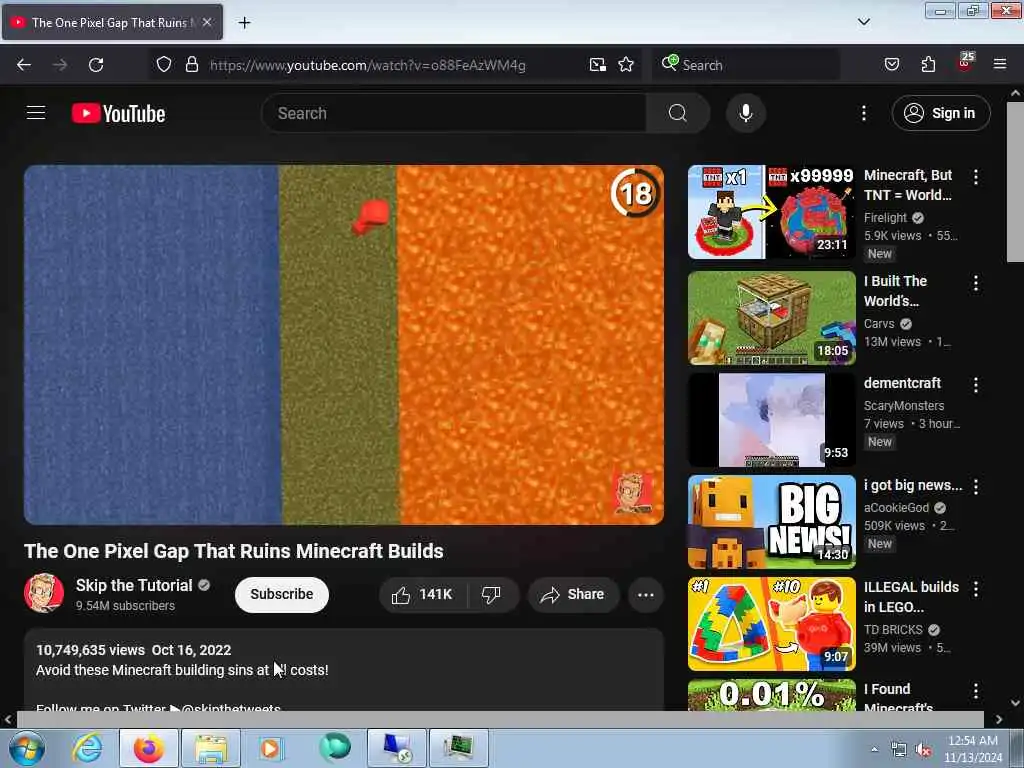The height and width of the screenshot is (768, 1024).
Task: Select the One Pixel Gap tab
Action: tap(112, 23)
